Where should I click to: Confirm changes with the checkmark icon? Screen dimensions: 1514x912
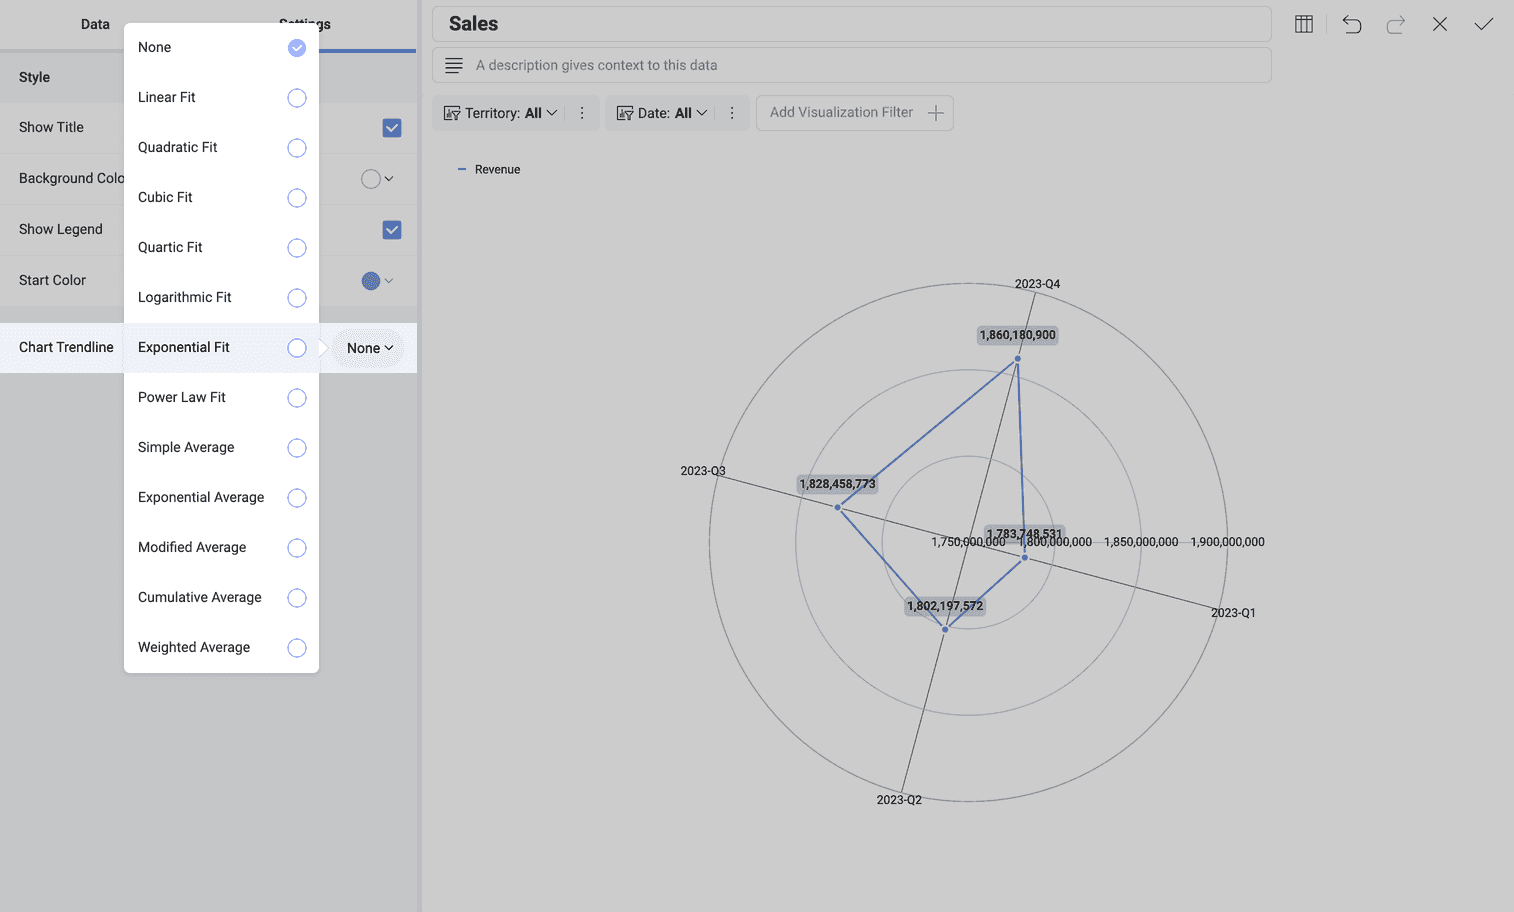(x=1484, y=24)
